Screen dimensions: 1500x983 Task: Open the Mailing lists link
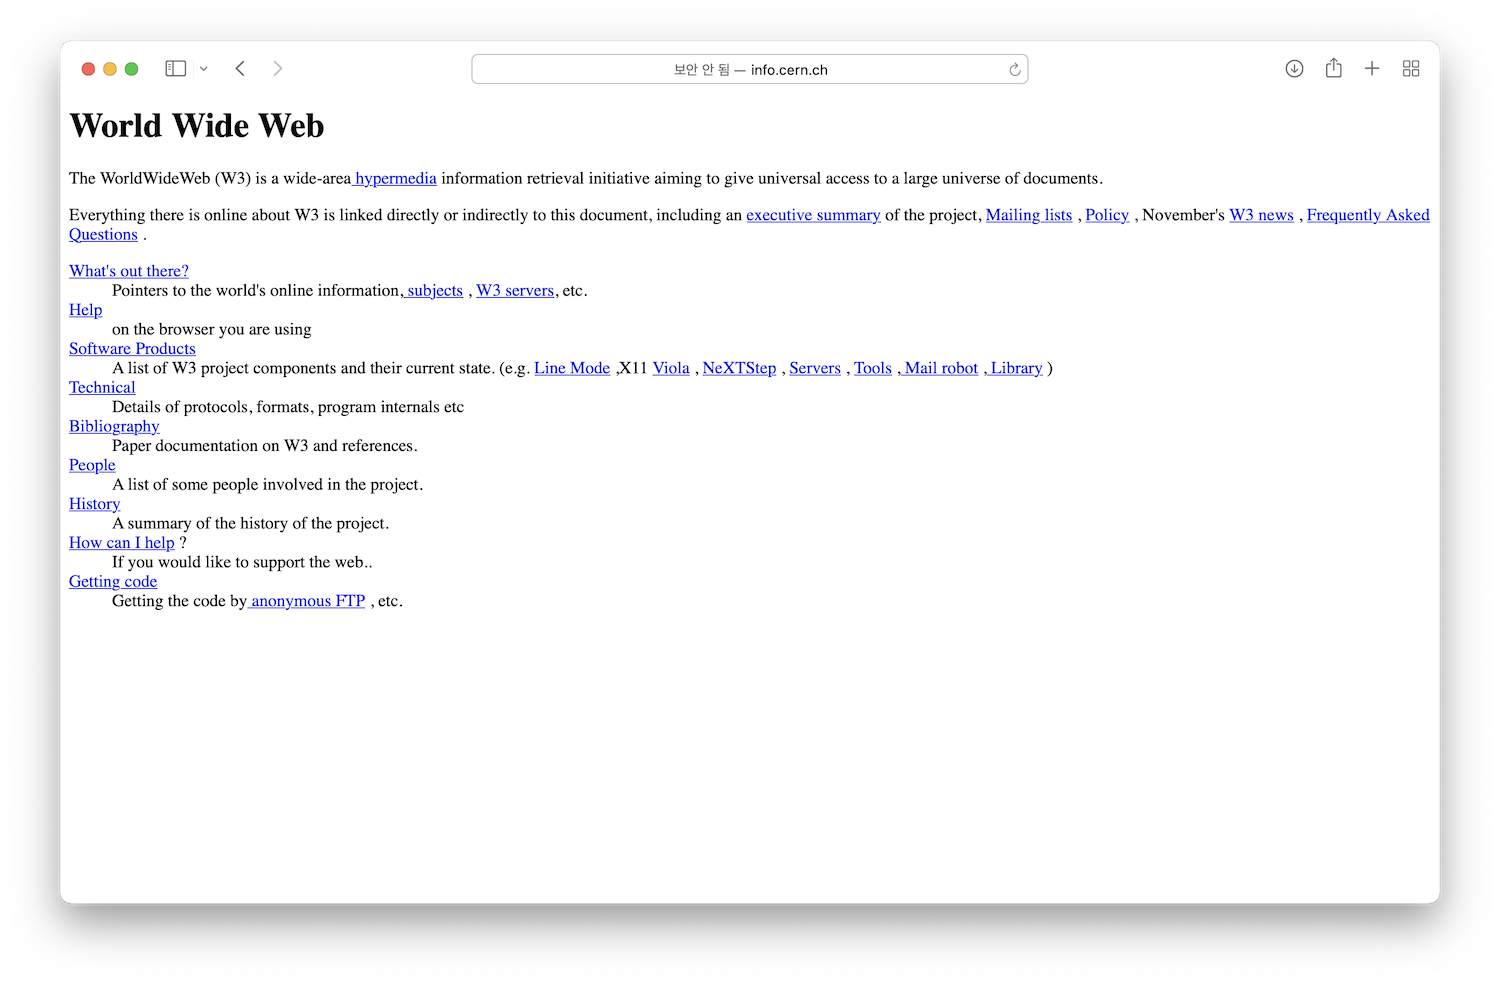pos(1028,215)
